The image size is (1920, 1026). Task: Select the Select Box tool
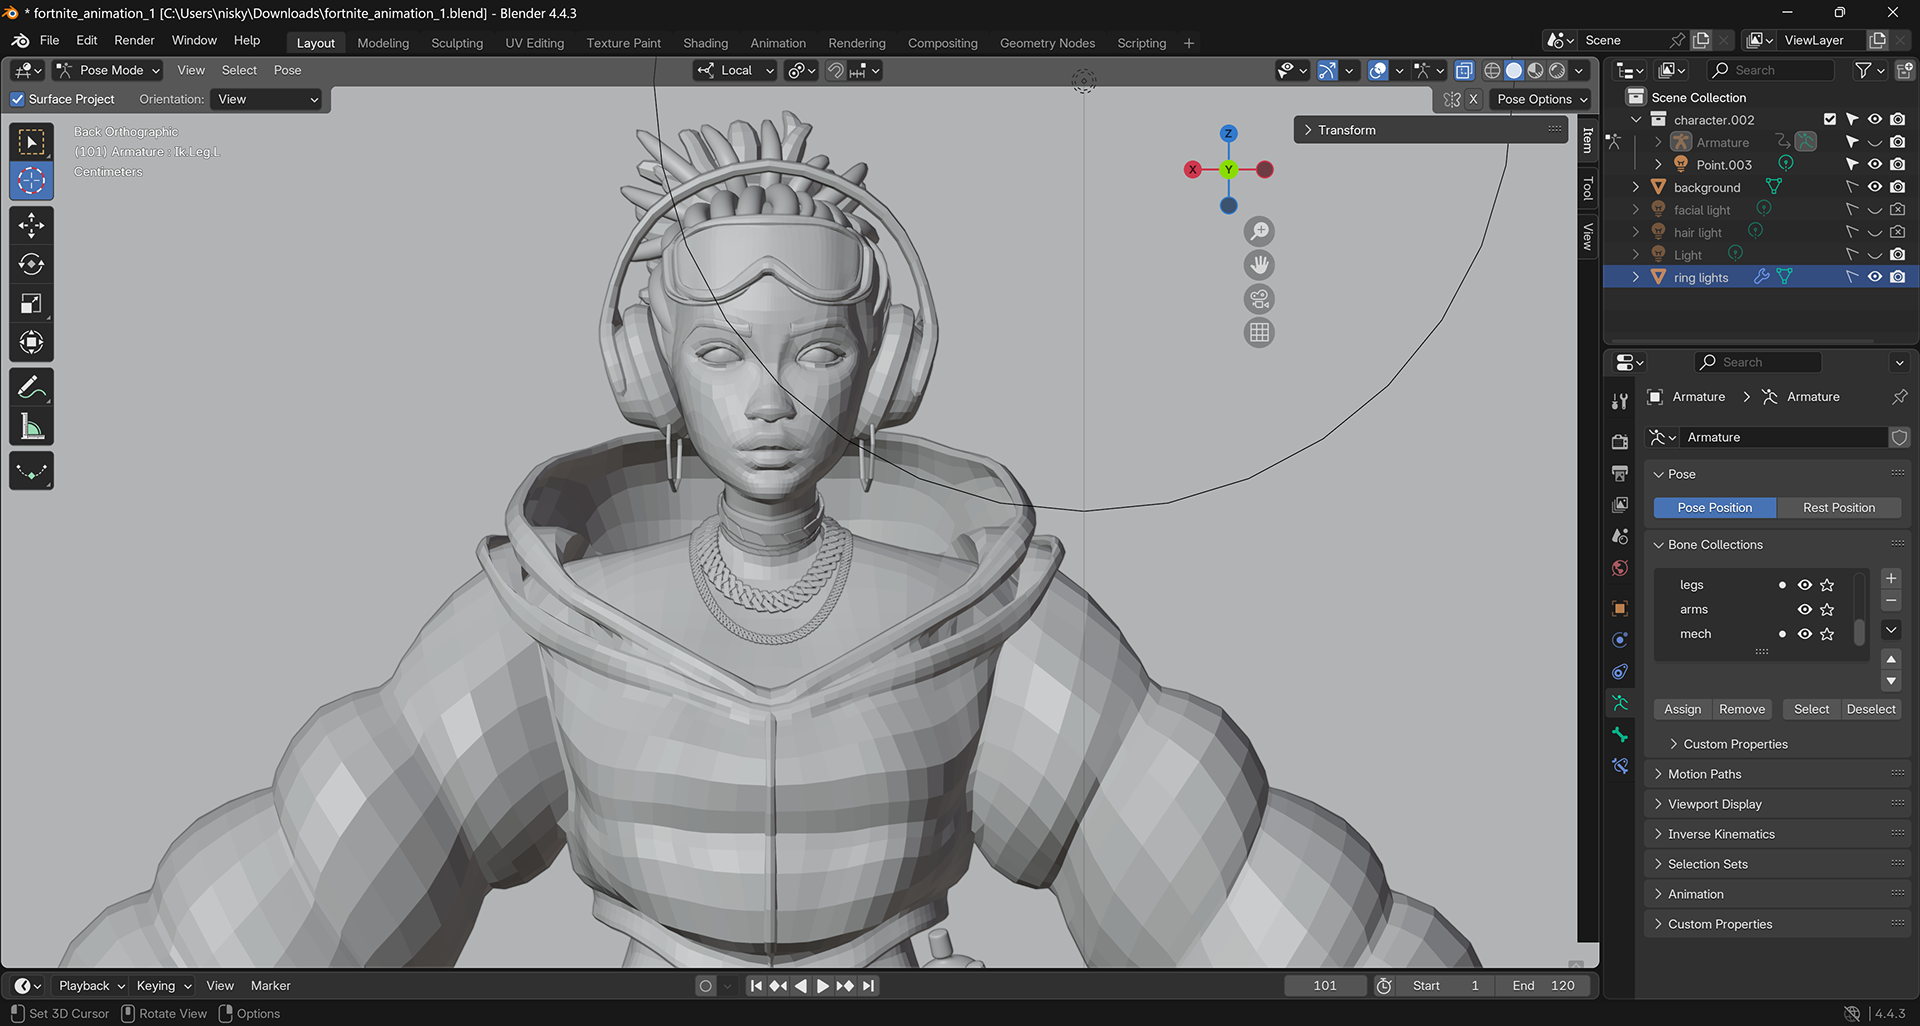31,142
